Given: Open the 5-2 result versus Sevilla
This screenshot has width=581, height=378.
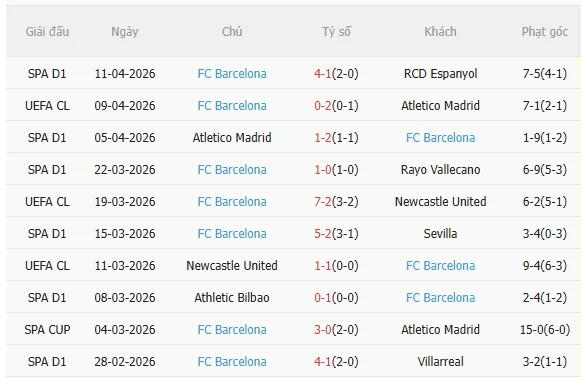Looking at the screenshot, I should coord(323,233).
